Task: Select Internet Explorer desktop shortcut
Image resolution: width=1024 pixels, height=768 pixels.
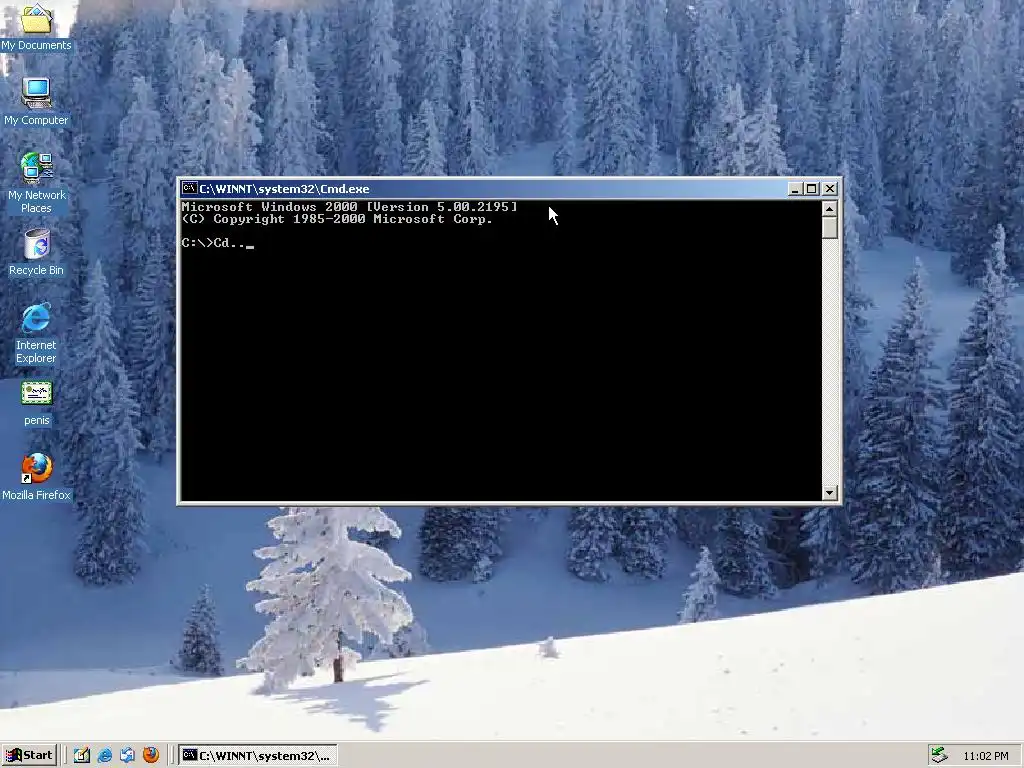Action: 36,333
